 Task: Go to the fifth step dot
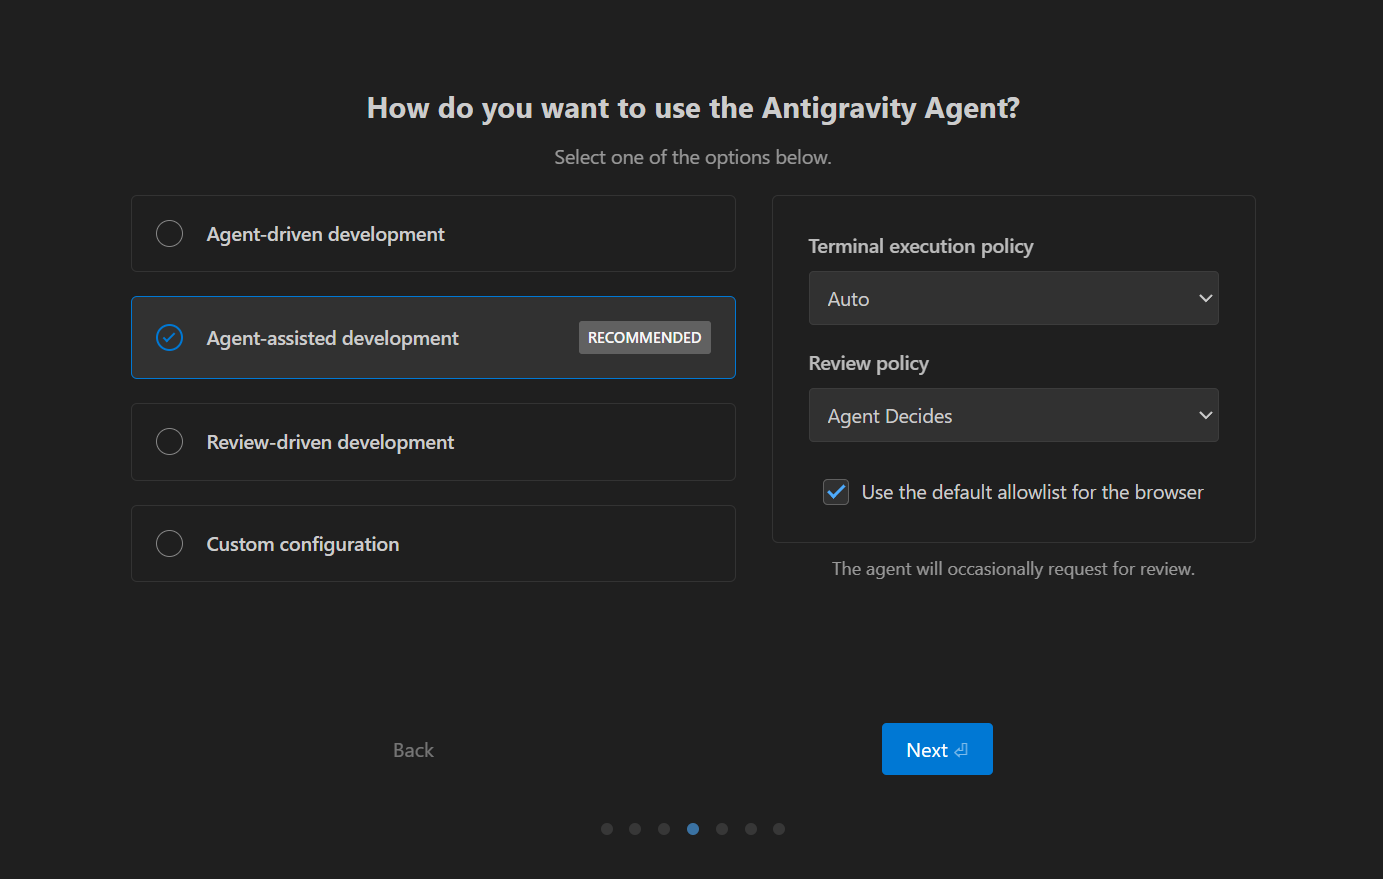722,829
